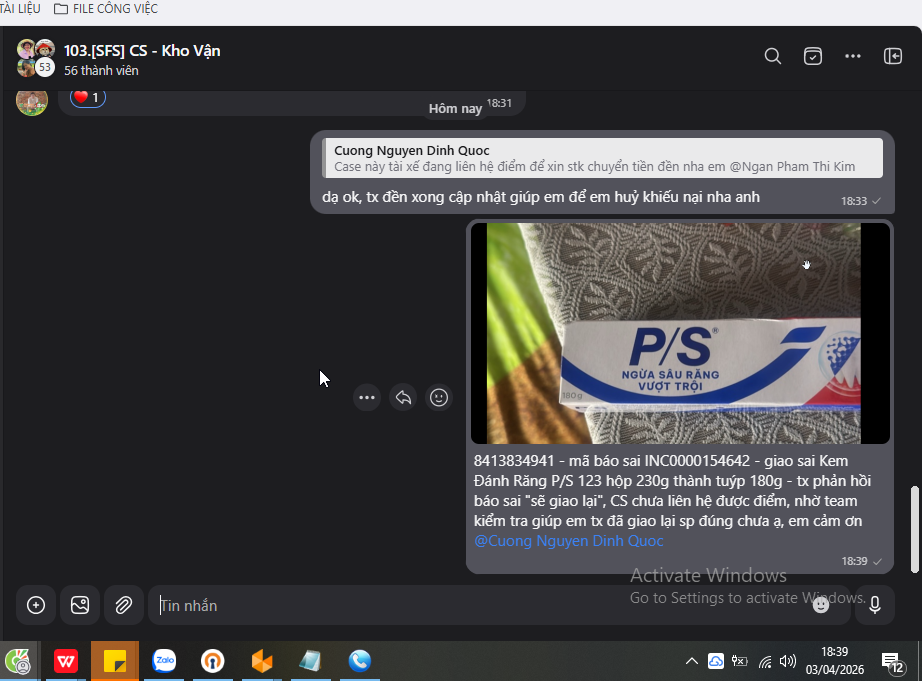Click the Hôm nay date separator
This screenshot has width=922, height=681.
[x=455, y=109]
